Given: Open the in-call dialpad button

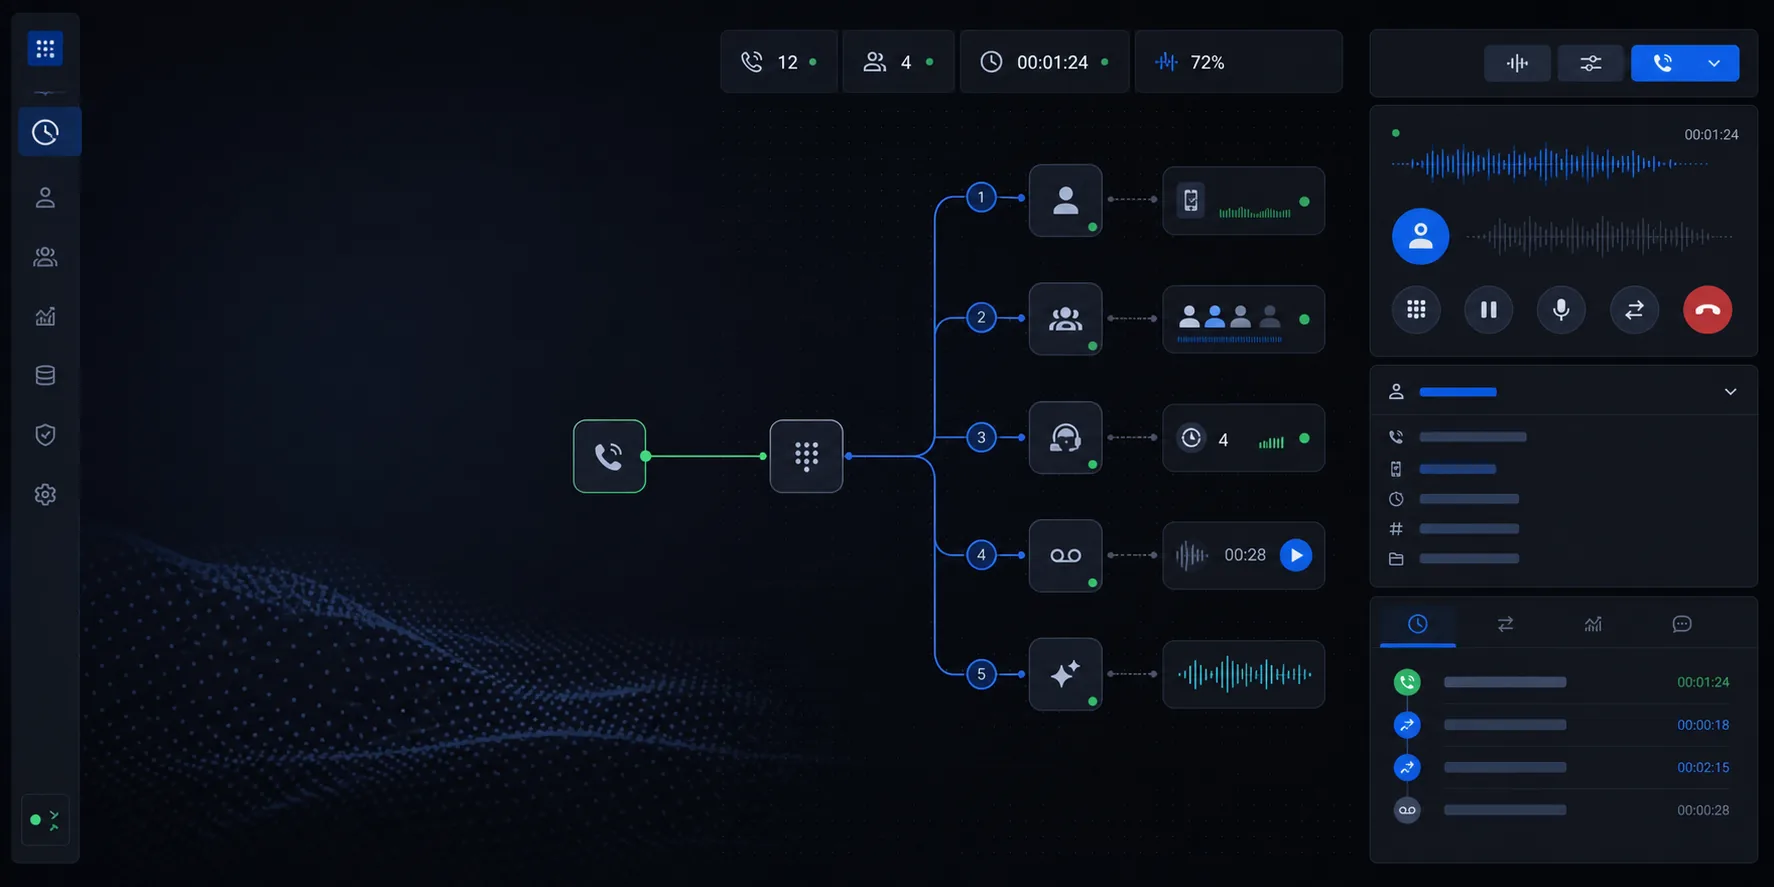Looking at the screenshot, I should tap(1416, 310).
